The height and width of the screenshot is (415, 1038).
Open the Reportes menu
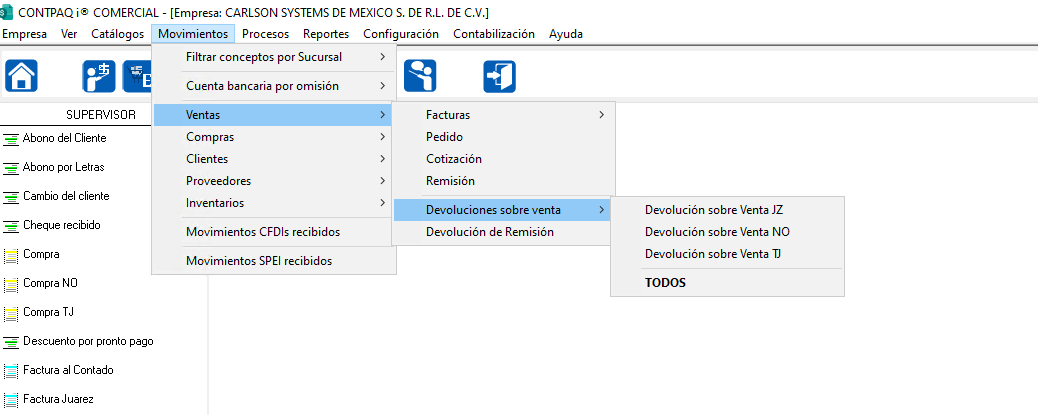326,34
